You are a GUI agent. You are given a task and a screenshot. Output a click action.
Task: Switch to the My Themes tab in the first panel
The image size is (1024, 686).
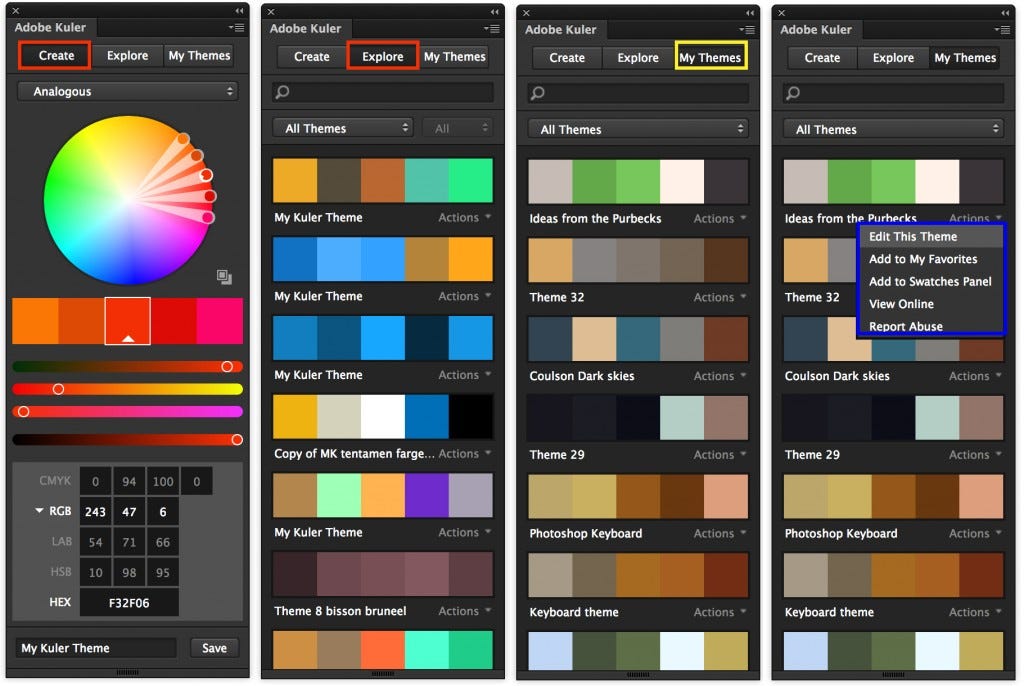(x=199, y=56)
